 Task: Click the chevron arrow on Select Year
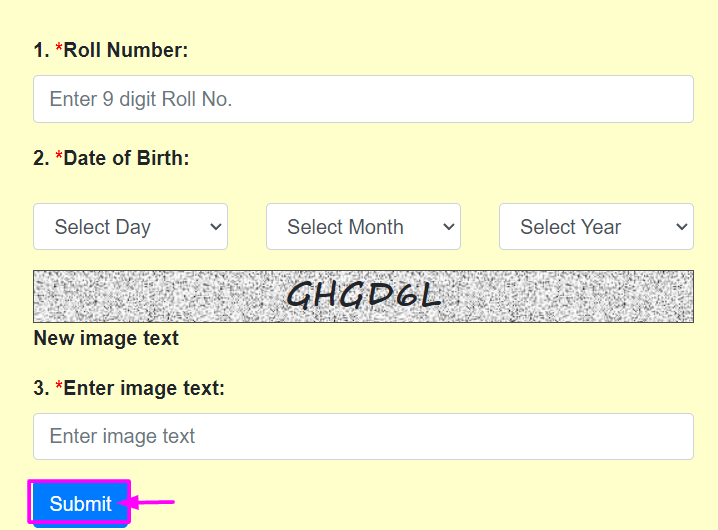coord(681,227)
